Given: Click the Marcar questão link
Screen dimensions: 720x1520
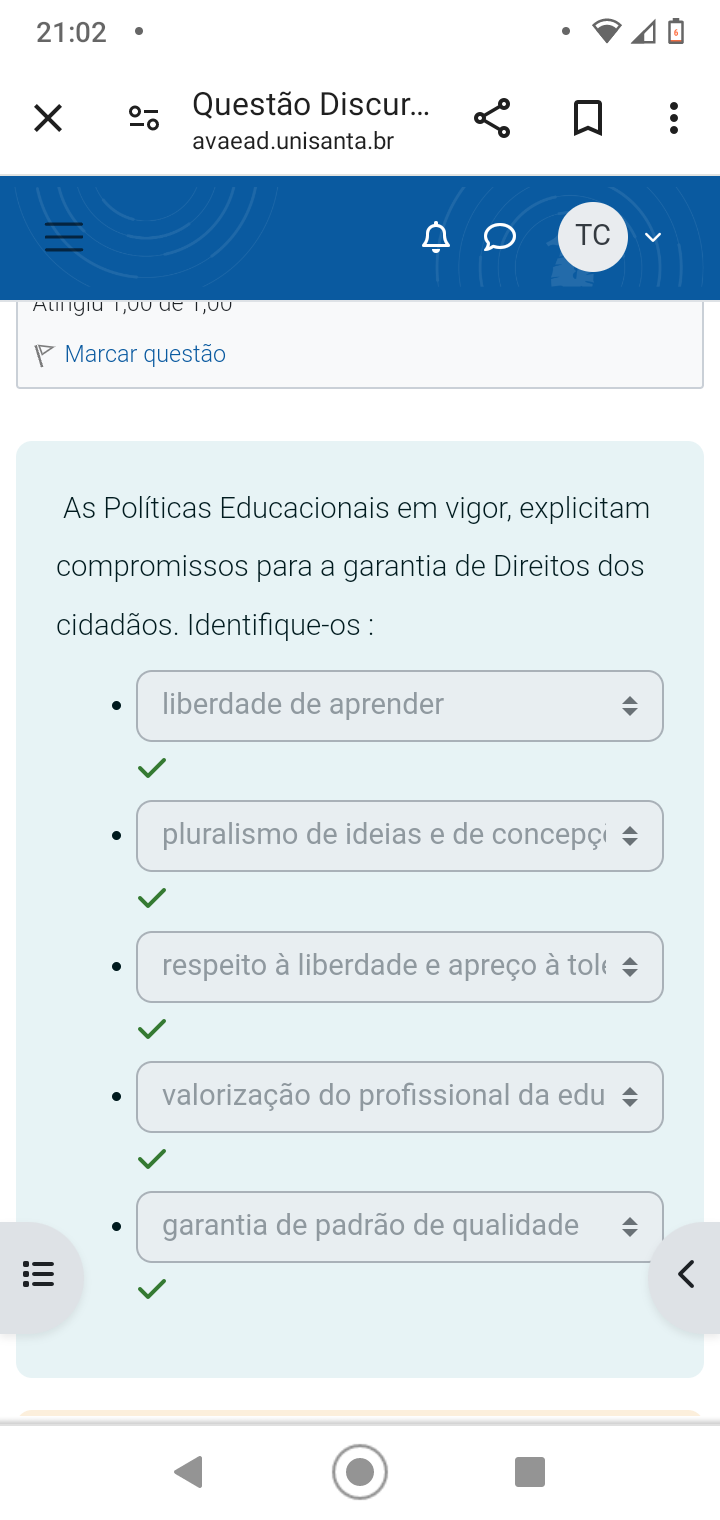Looking at the screenshot, I should click(x=145, y=354).
